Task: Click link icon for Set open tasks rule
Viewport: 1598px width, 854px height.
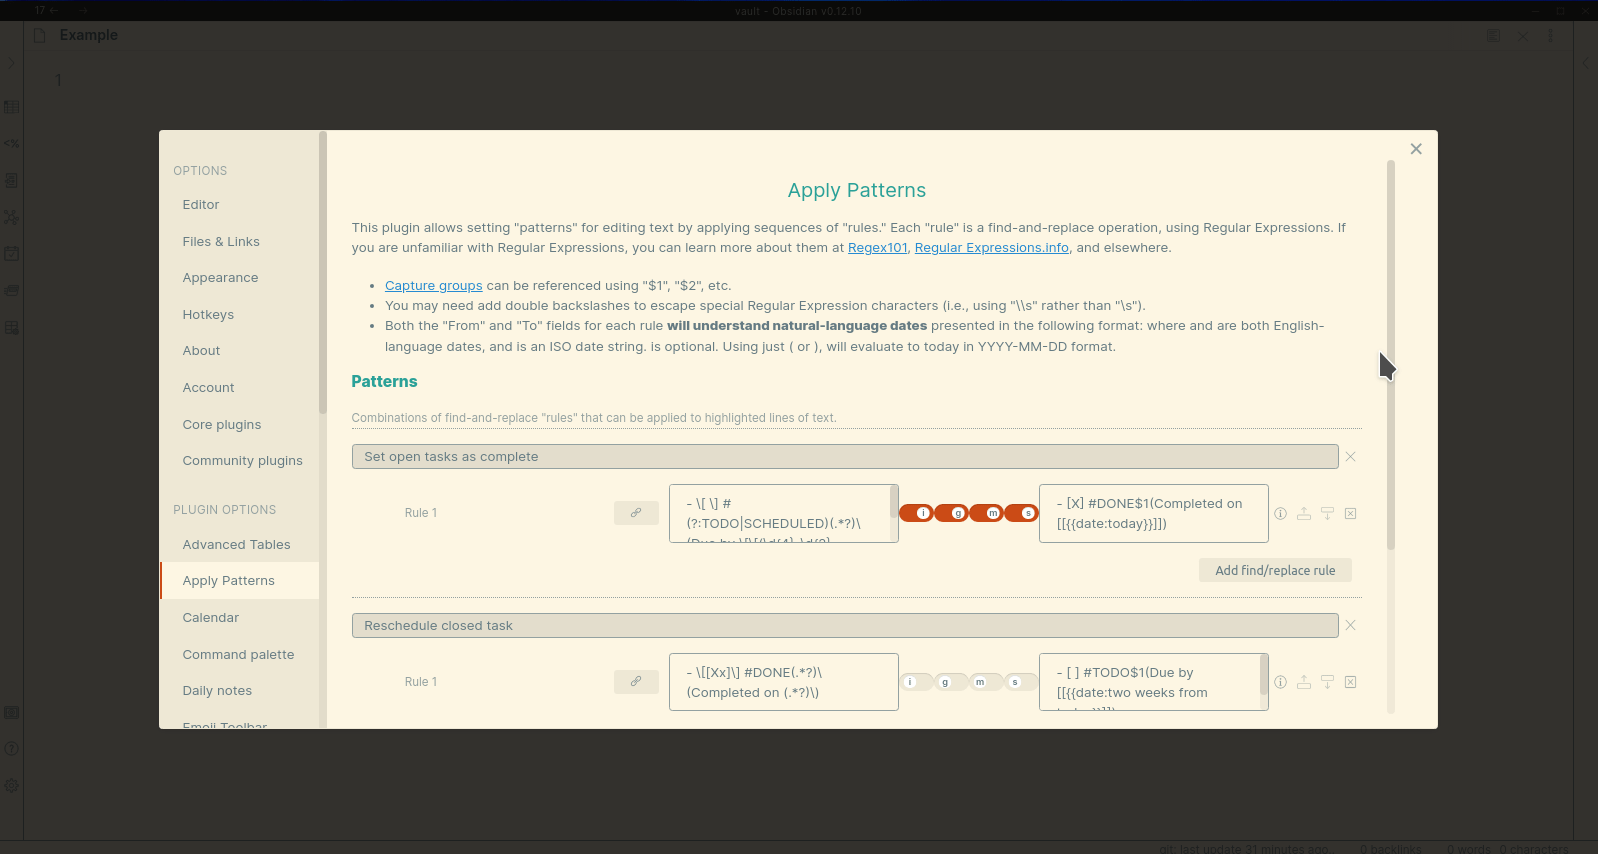Action: coord(636,513)
